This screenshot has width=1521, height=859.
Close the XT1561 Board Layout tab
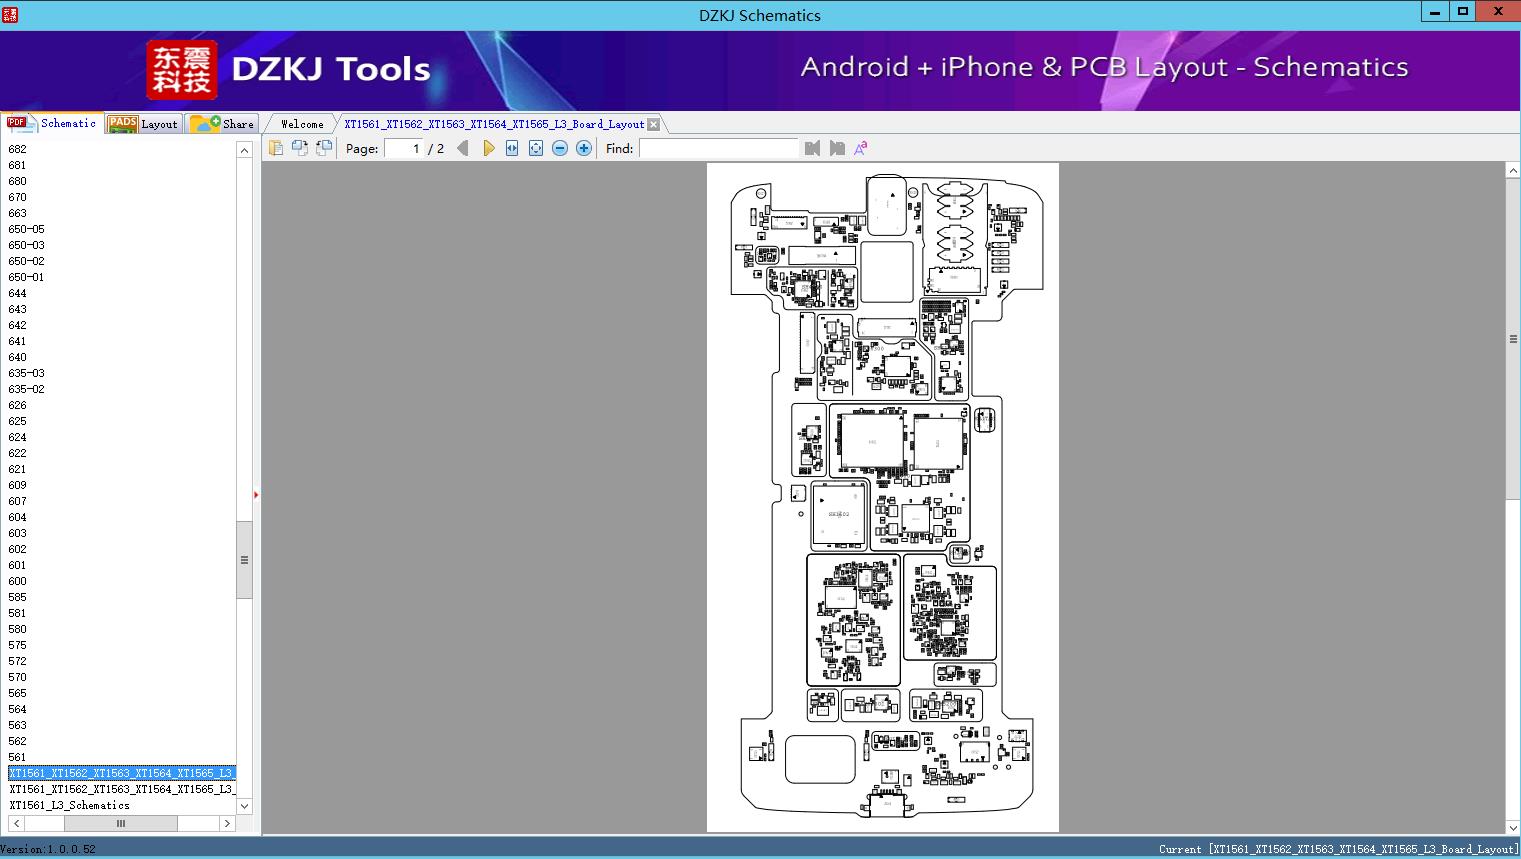click(653, 124)
